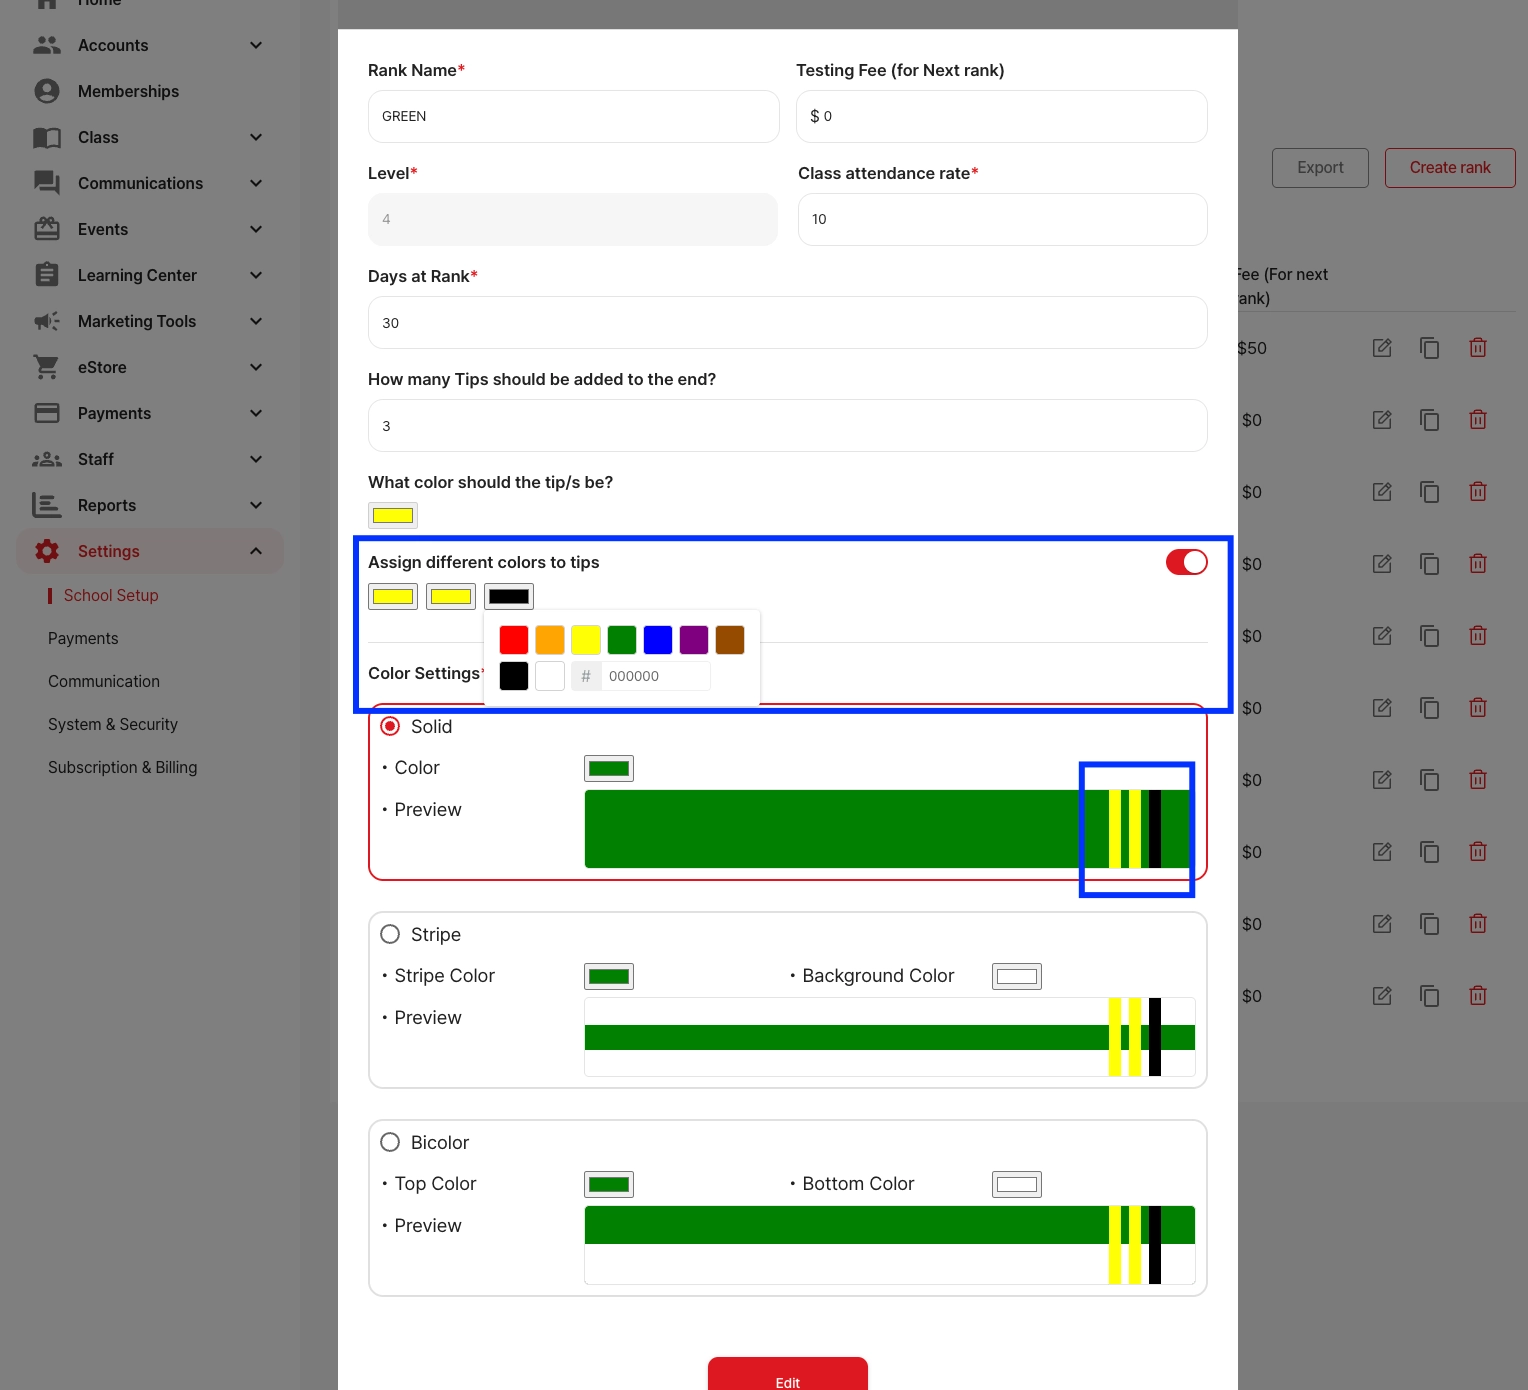Disable the Assign different colors to tips toggle

pos(1186,562)
